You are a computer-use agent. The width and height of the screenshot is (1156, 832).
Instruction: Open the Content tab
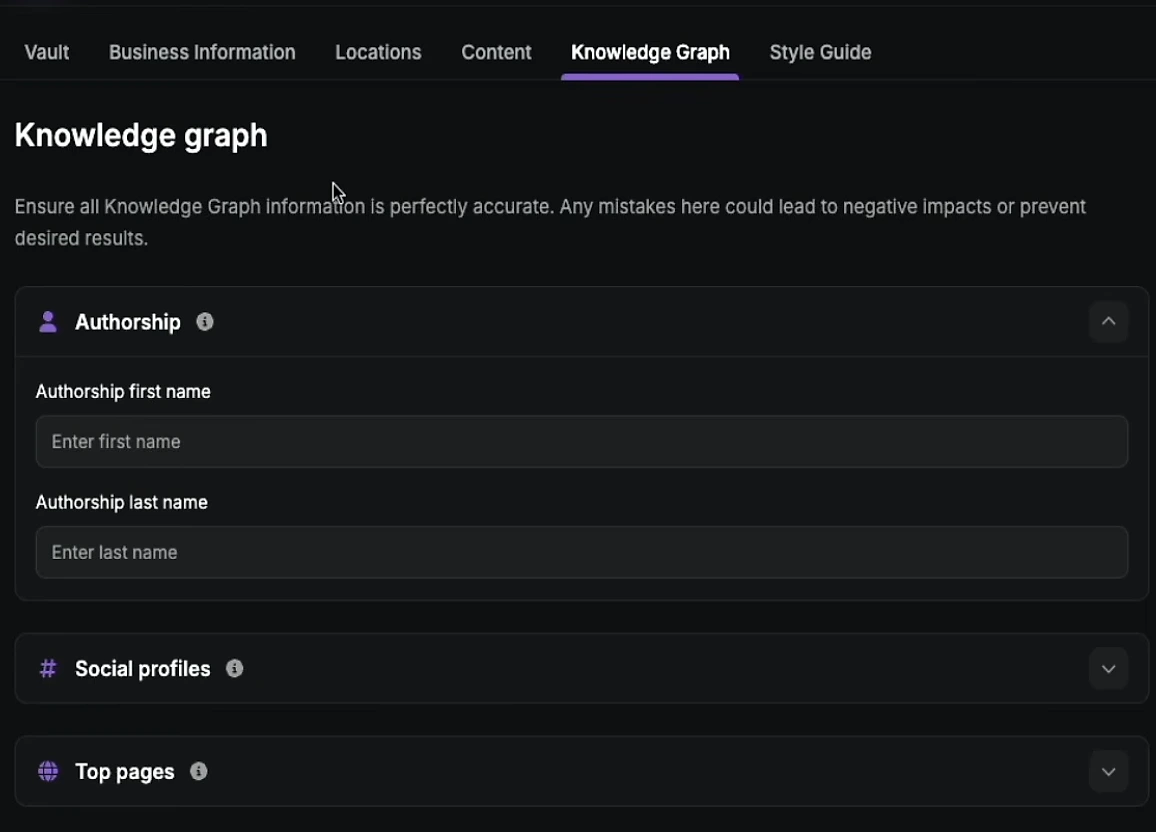coord(496,52)
